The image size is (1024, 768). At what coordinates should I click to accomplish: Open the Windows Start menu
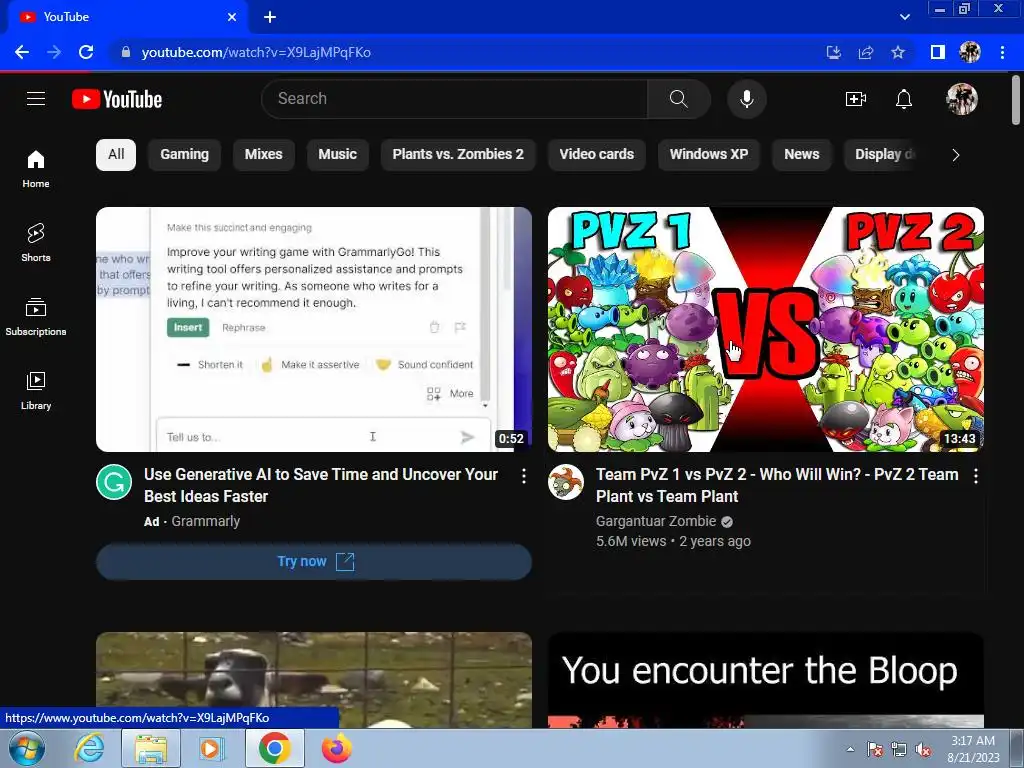(x=27, y=748)
